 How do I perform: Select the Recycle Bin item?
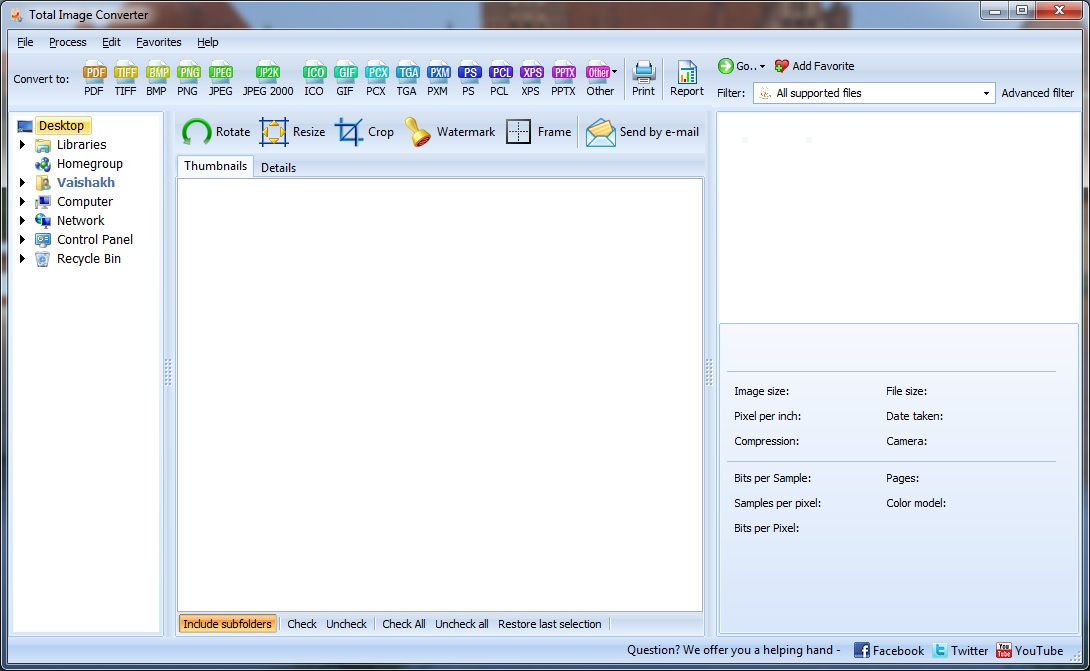(89, 259)
